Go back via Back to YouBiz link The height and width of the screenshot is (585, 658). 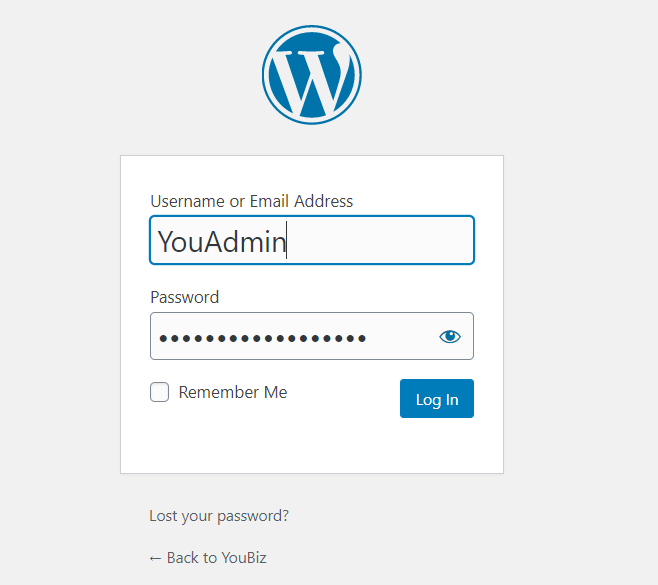click(x=208, y=558)
